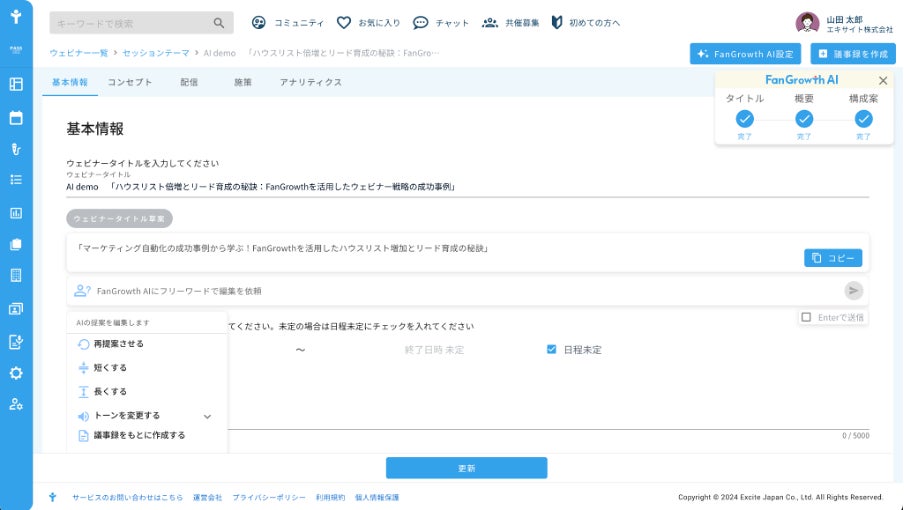The image size is (904, 510).
Task: Click the small logo icon in footer
Action: [52, 497]
